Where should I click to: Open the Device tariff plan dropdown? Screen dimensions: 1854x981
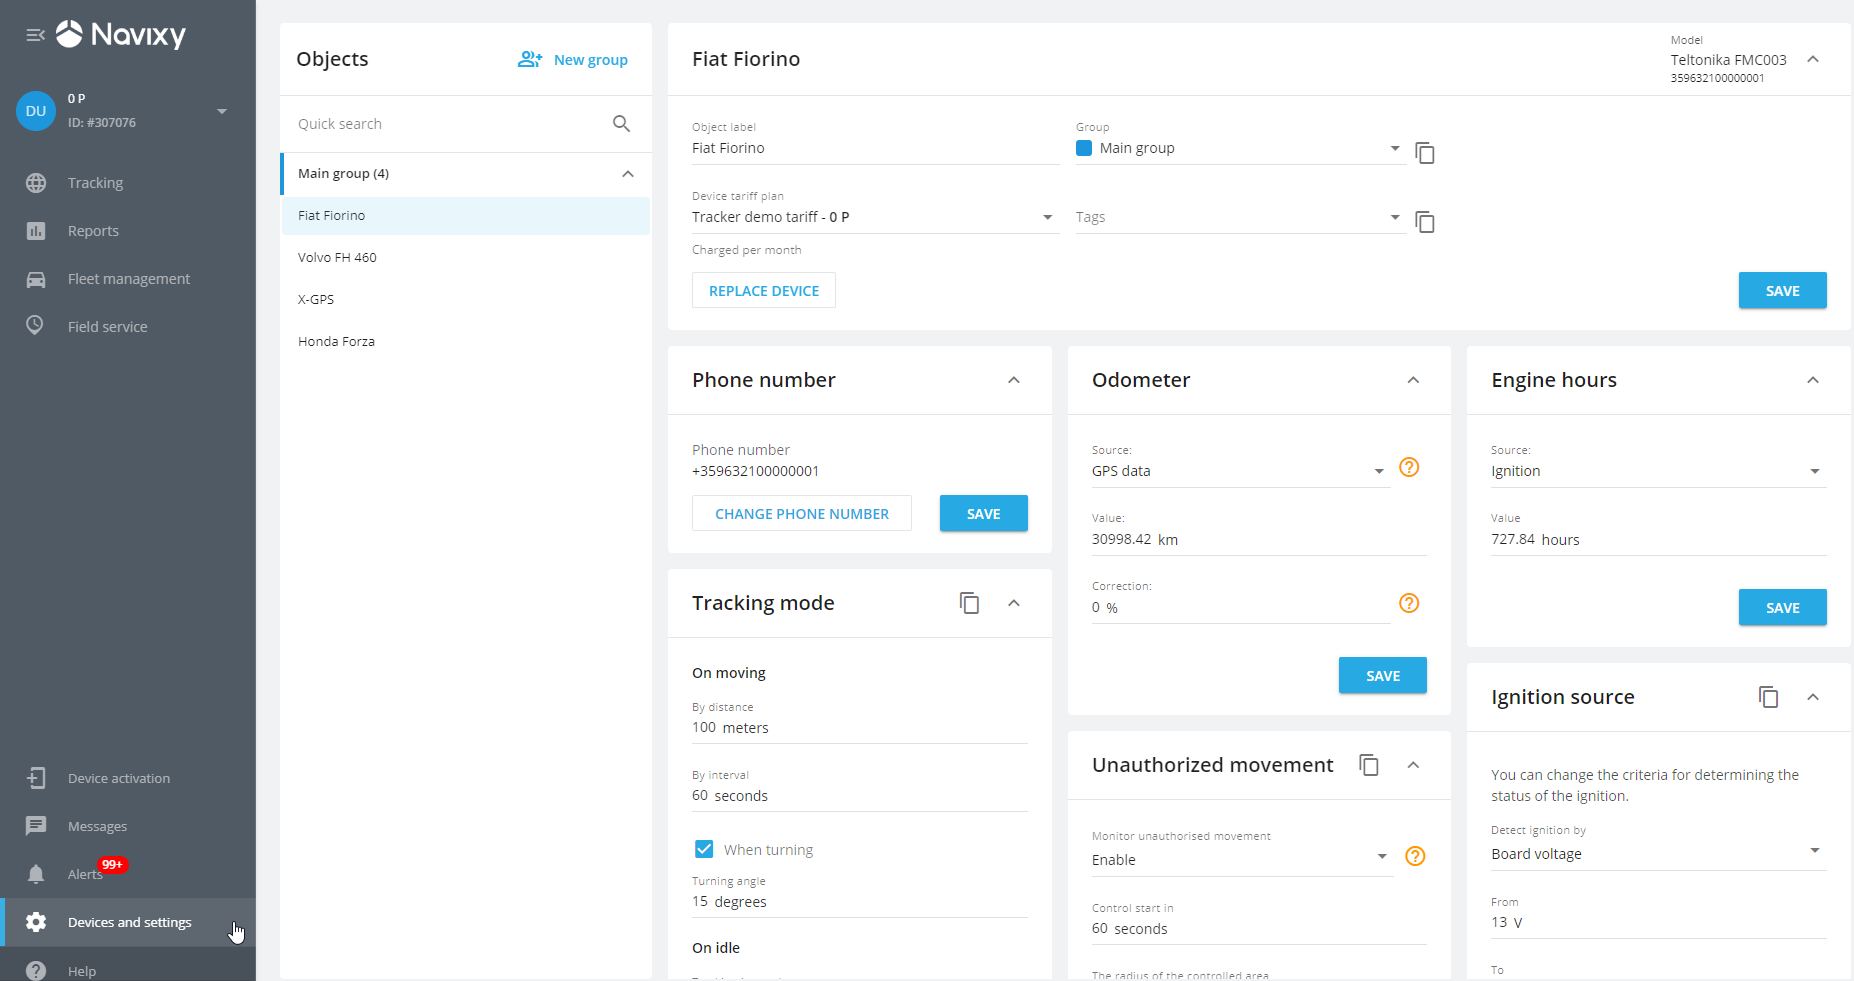point(1047,217)
